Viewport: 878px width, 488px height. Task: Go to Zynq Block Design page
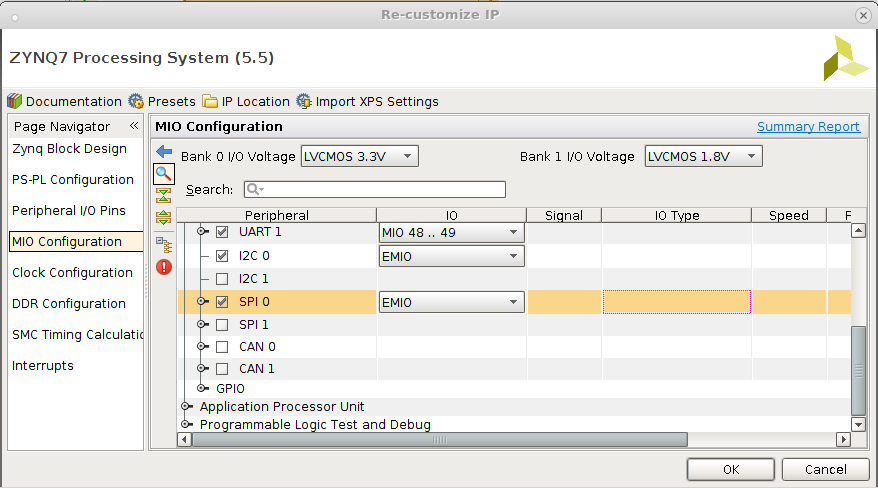pos(69,149)
